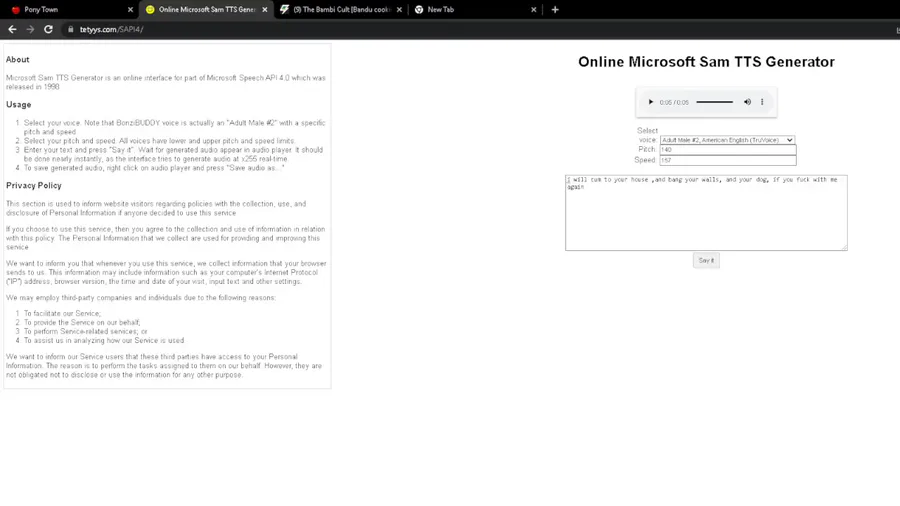The image size is (900, 506).
Task: Click the 'Pitch' label
Action: pyautogui.click(x=647, y=149)
